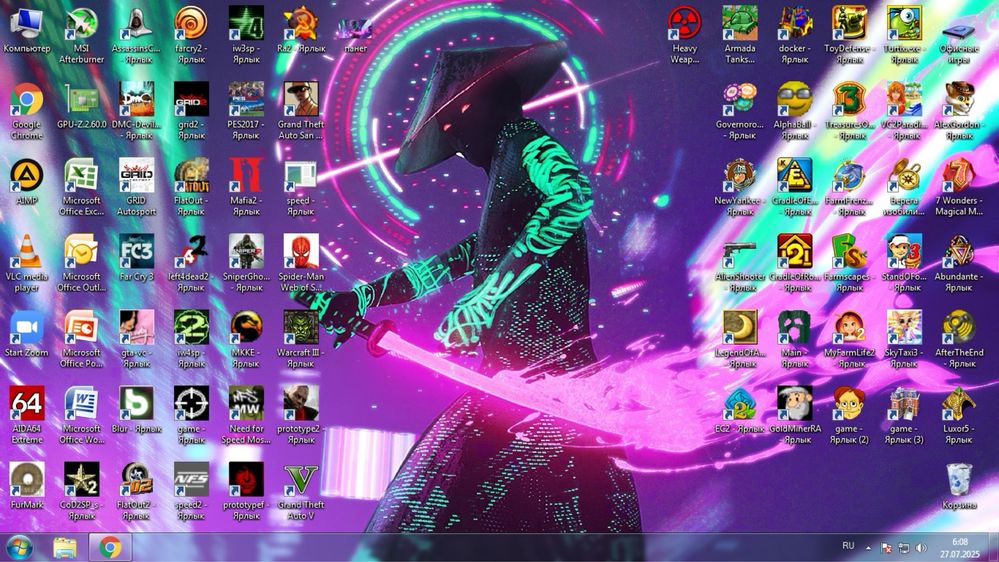This screenshot has width=999, height=562.
Task: Select the AIMP player icon
Action: click(x=27, y=176)
